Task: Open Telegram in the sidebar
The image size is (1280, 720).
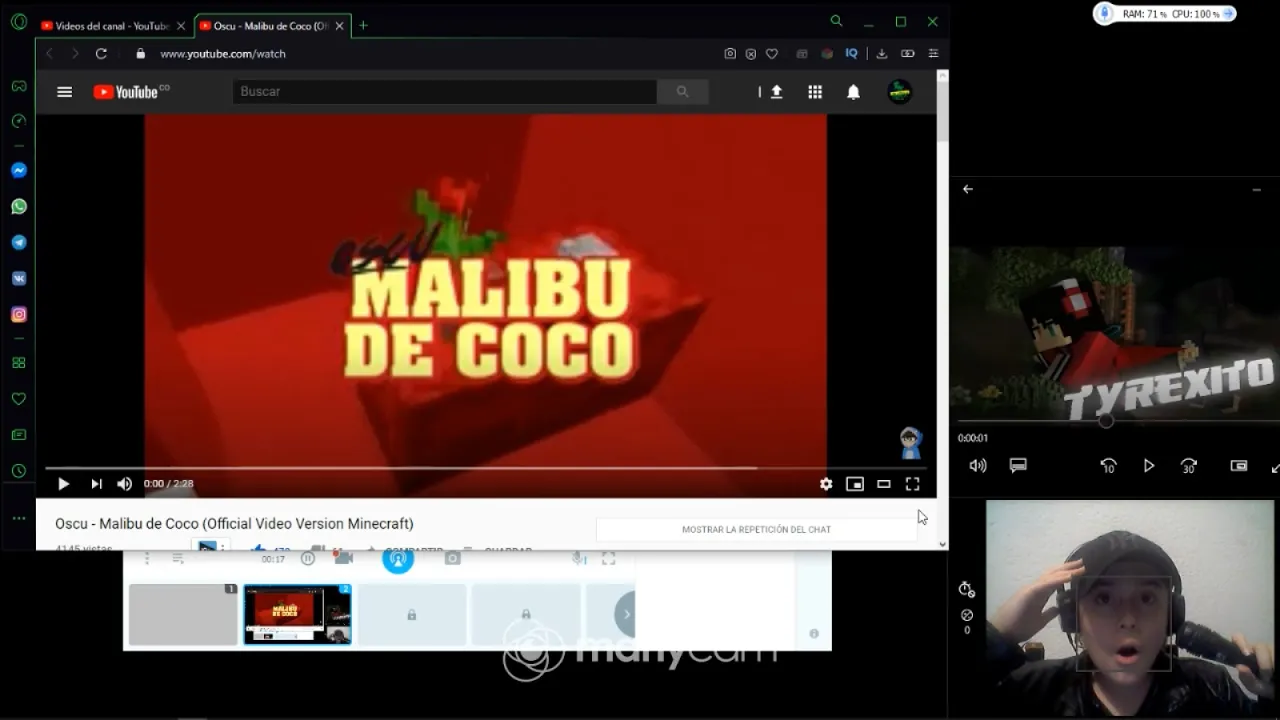Action: point(19,243)
